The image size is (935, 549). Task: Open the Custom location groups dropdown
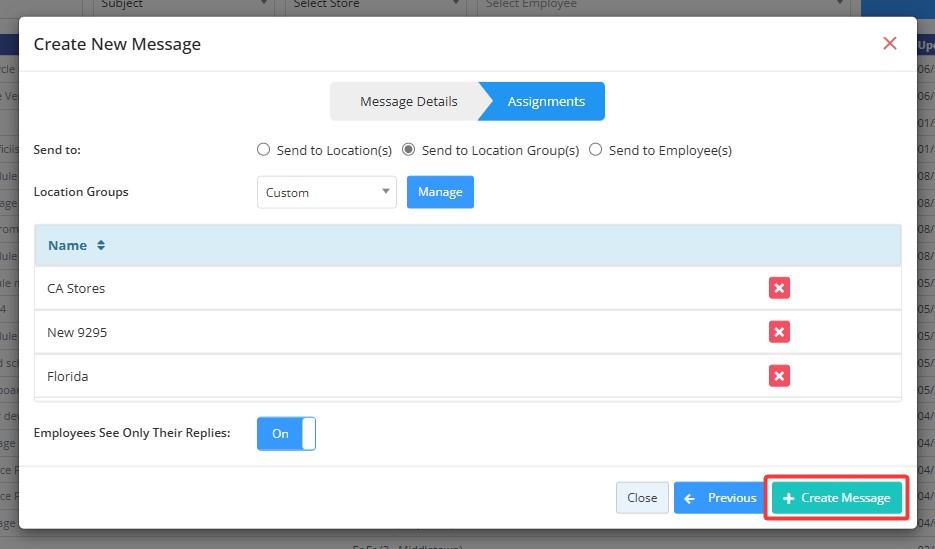326,192
